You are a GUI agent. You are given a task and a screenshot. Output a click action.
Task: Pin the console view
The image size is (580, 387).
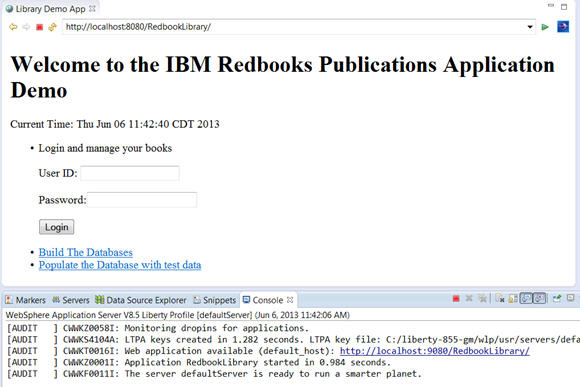pyautogui.click(x=557, y=298)
